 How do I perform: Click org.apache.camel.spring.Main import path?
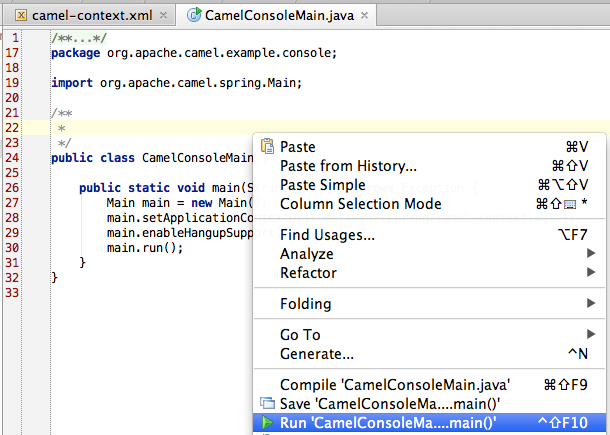(x=200, y=83)
